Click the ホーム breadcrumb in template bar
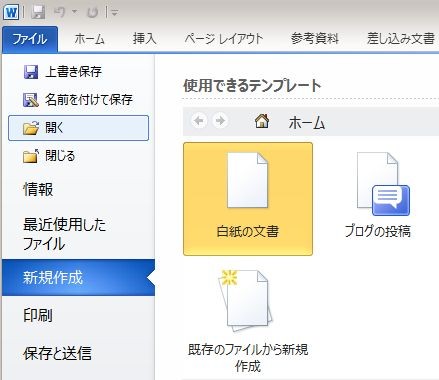Image resolution: width=439 pixels, height=380 pixels. pyautogui.click(x=307, y=122)
